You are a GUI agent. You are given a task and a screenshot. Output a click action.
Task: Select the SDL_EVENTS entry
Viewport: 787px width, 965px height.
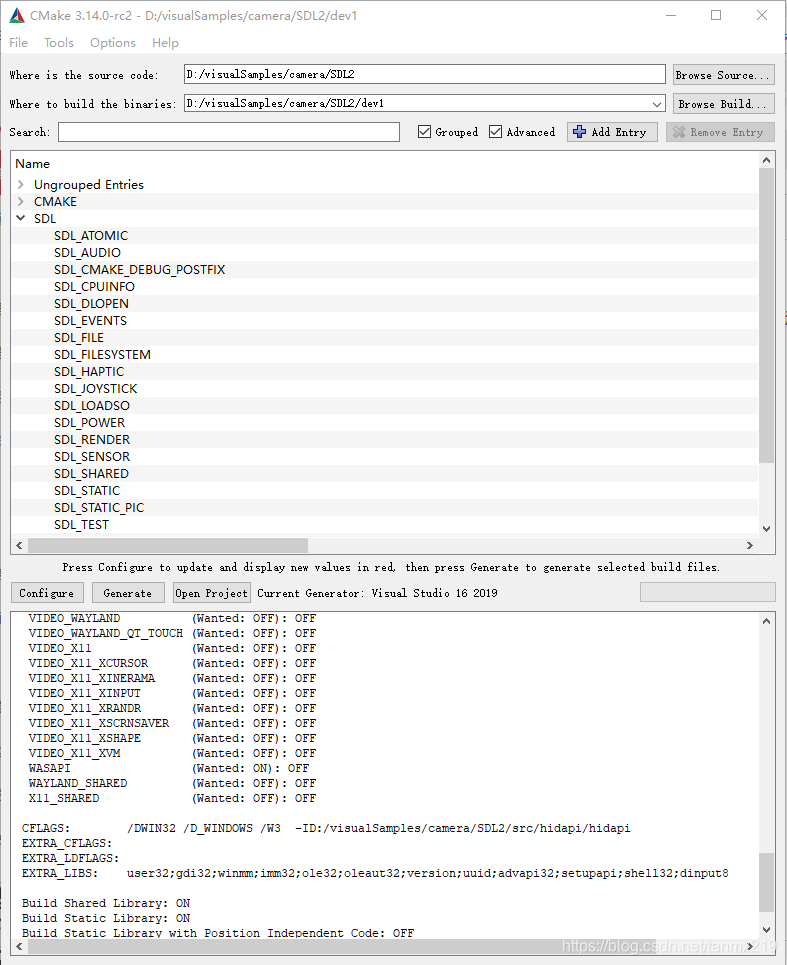(90, 321)
